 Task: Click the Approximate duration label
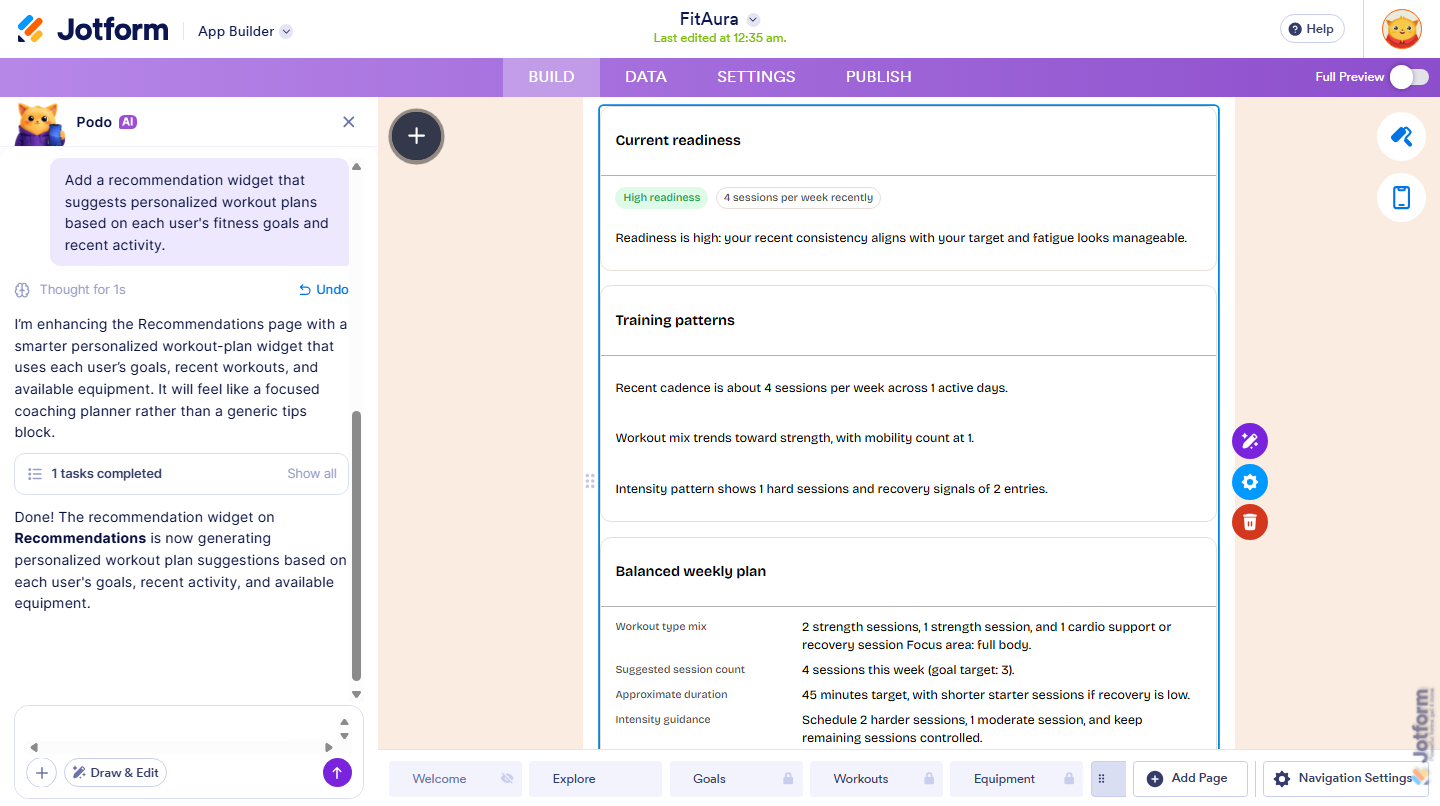[x=671, y=695]
